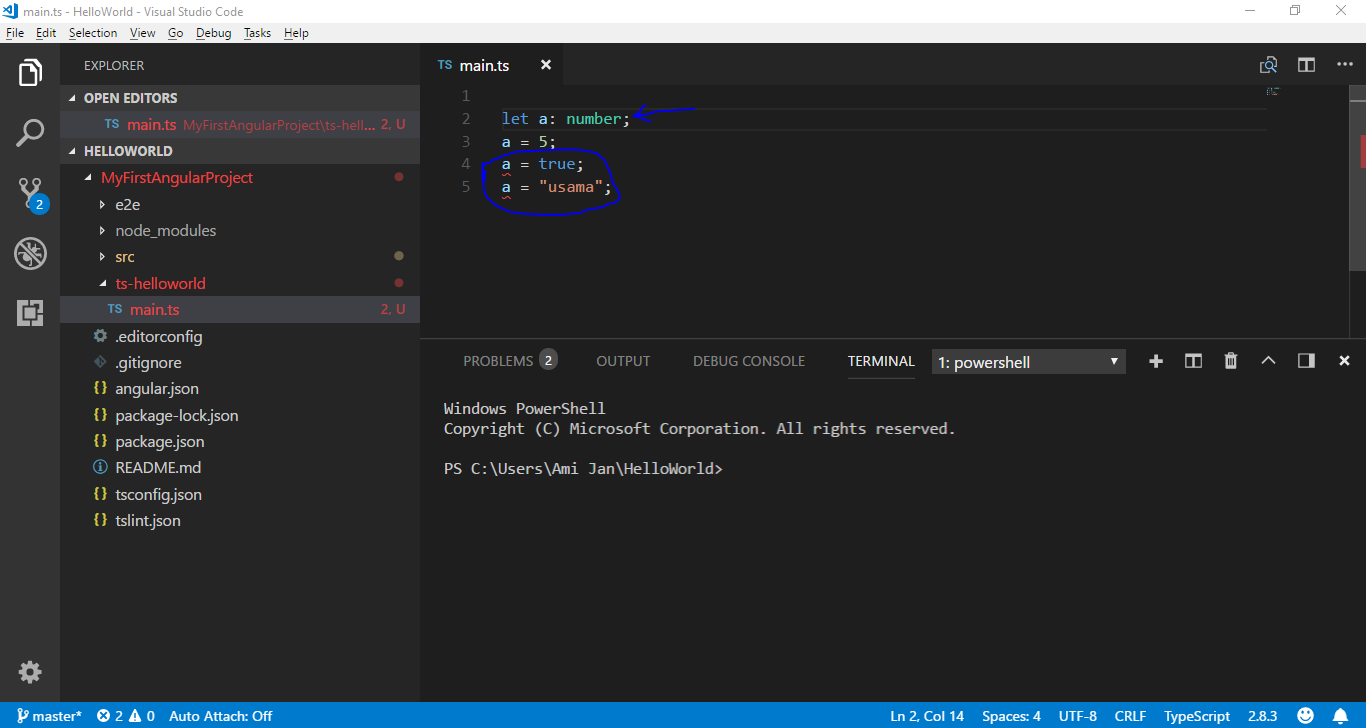Open the Extensions view in activity bar

click(30, 313)
